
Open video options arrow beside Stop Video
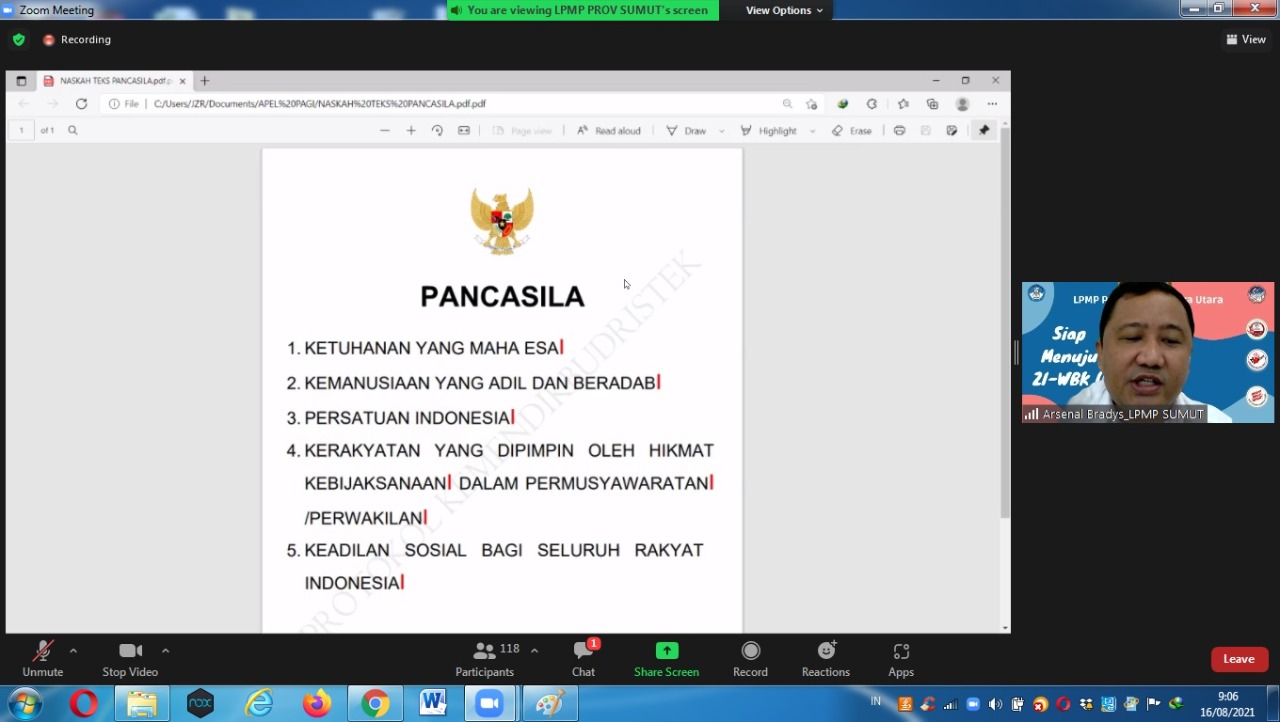pos(165,651)
